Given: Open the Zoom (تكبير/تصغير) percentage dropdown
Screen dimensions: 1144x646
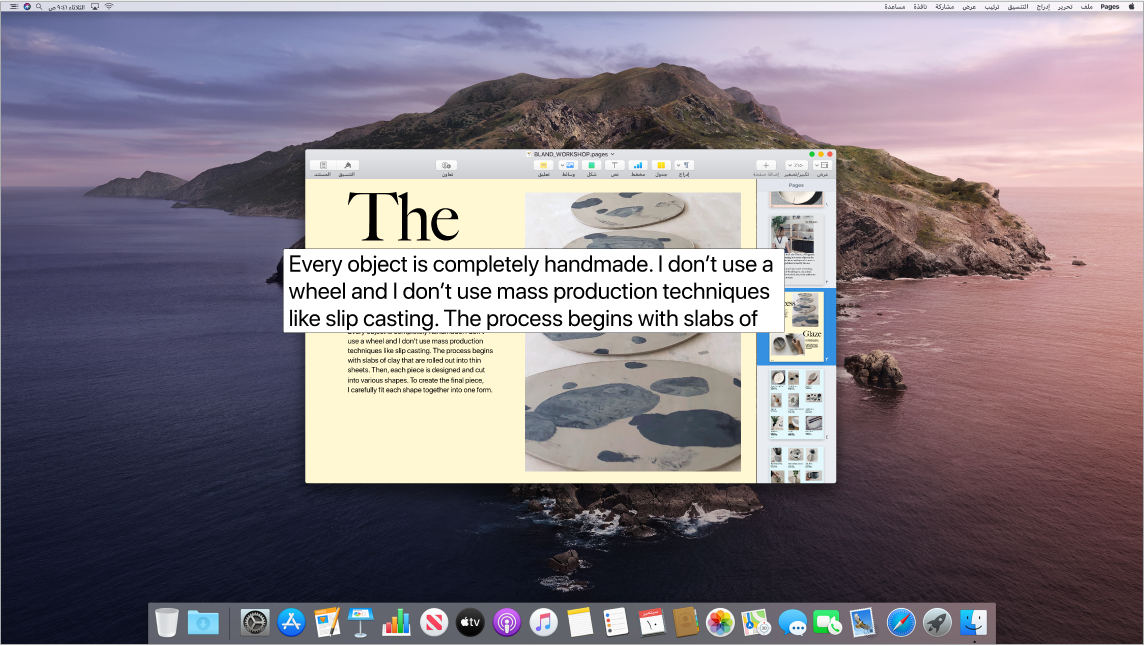Looking at the screenshot, I should (x=797, y=165).
